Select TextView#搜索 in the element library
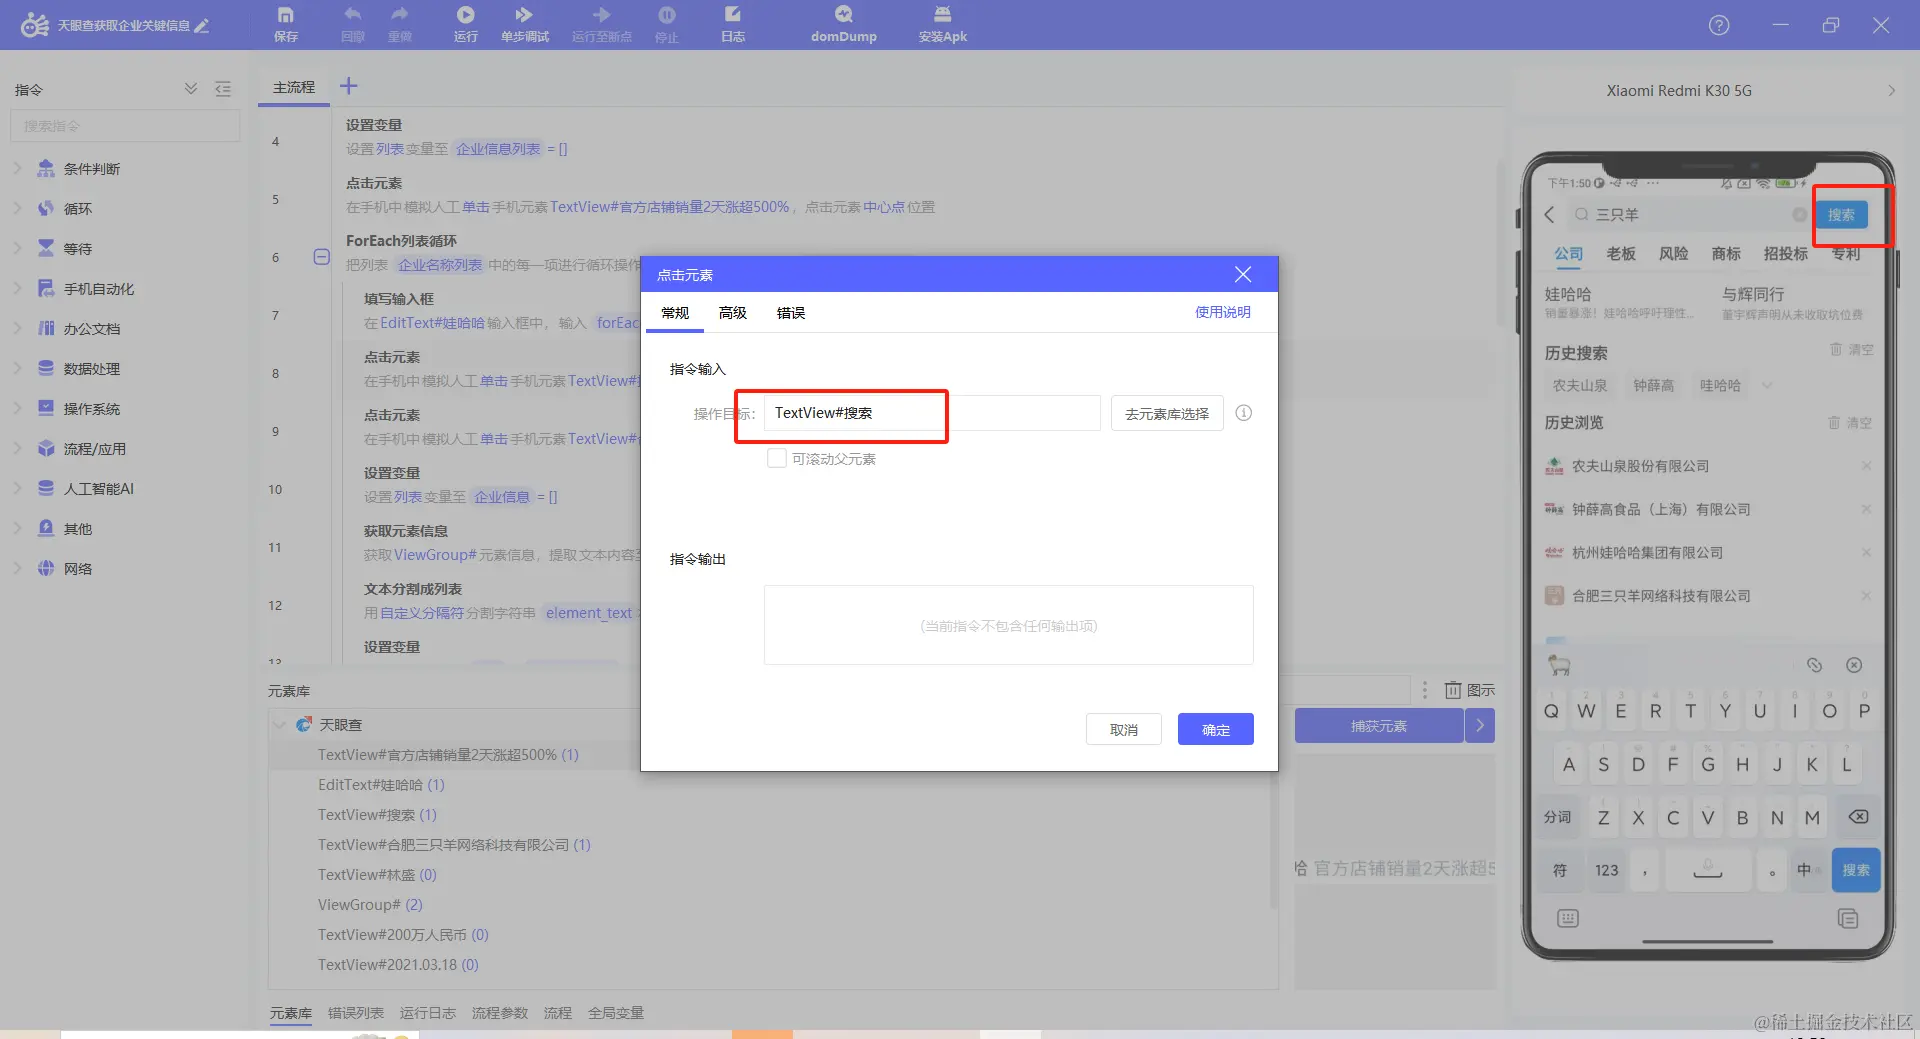Image resolution: width=1920 pixels, height=1039 pixels. coord(377,815)
